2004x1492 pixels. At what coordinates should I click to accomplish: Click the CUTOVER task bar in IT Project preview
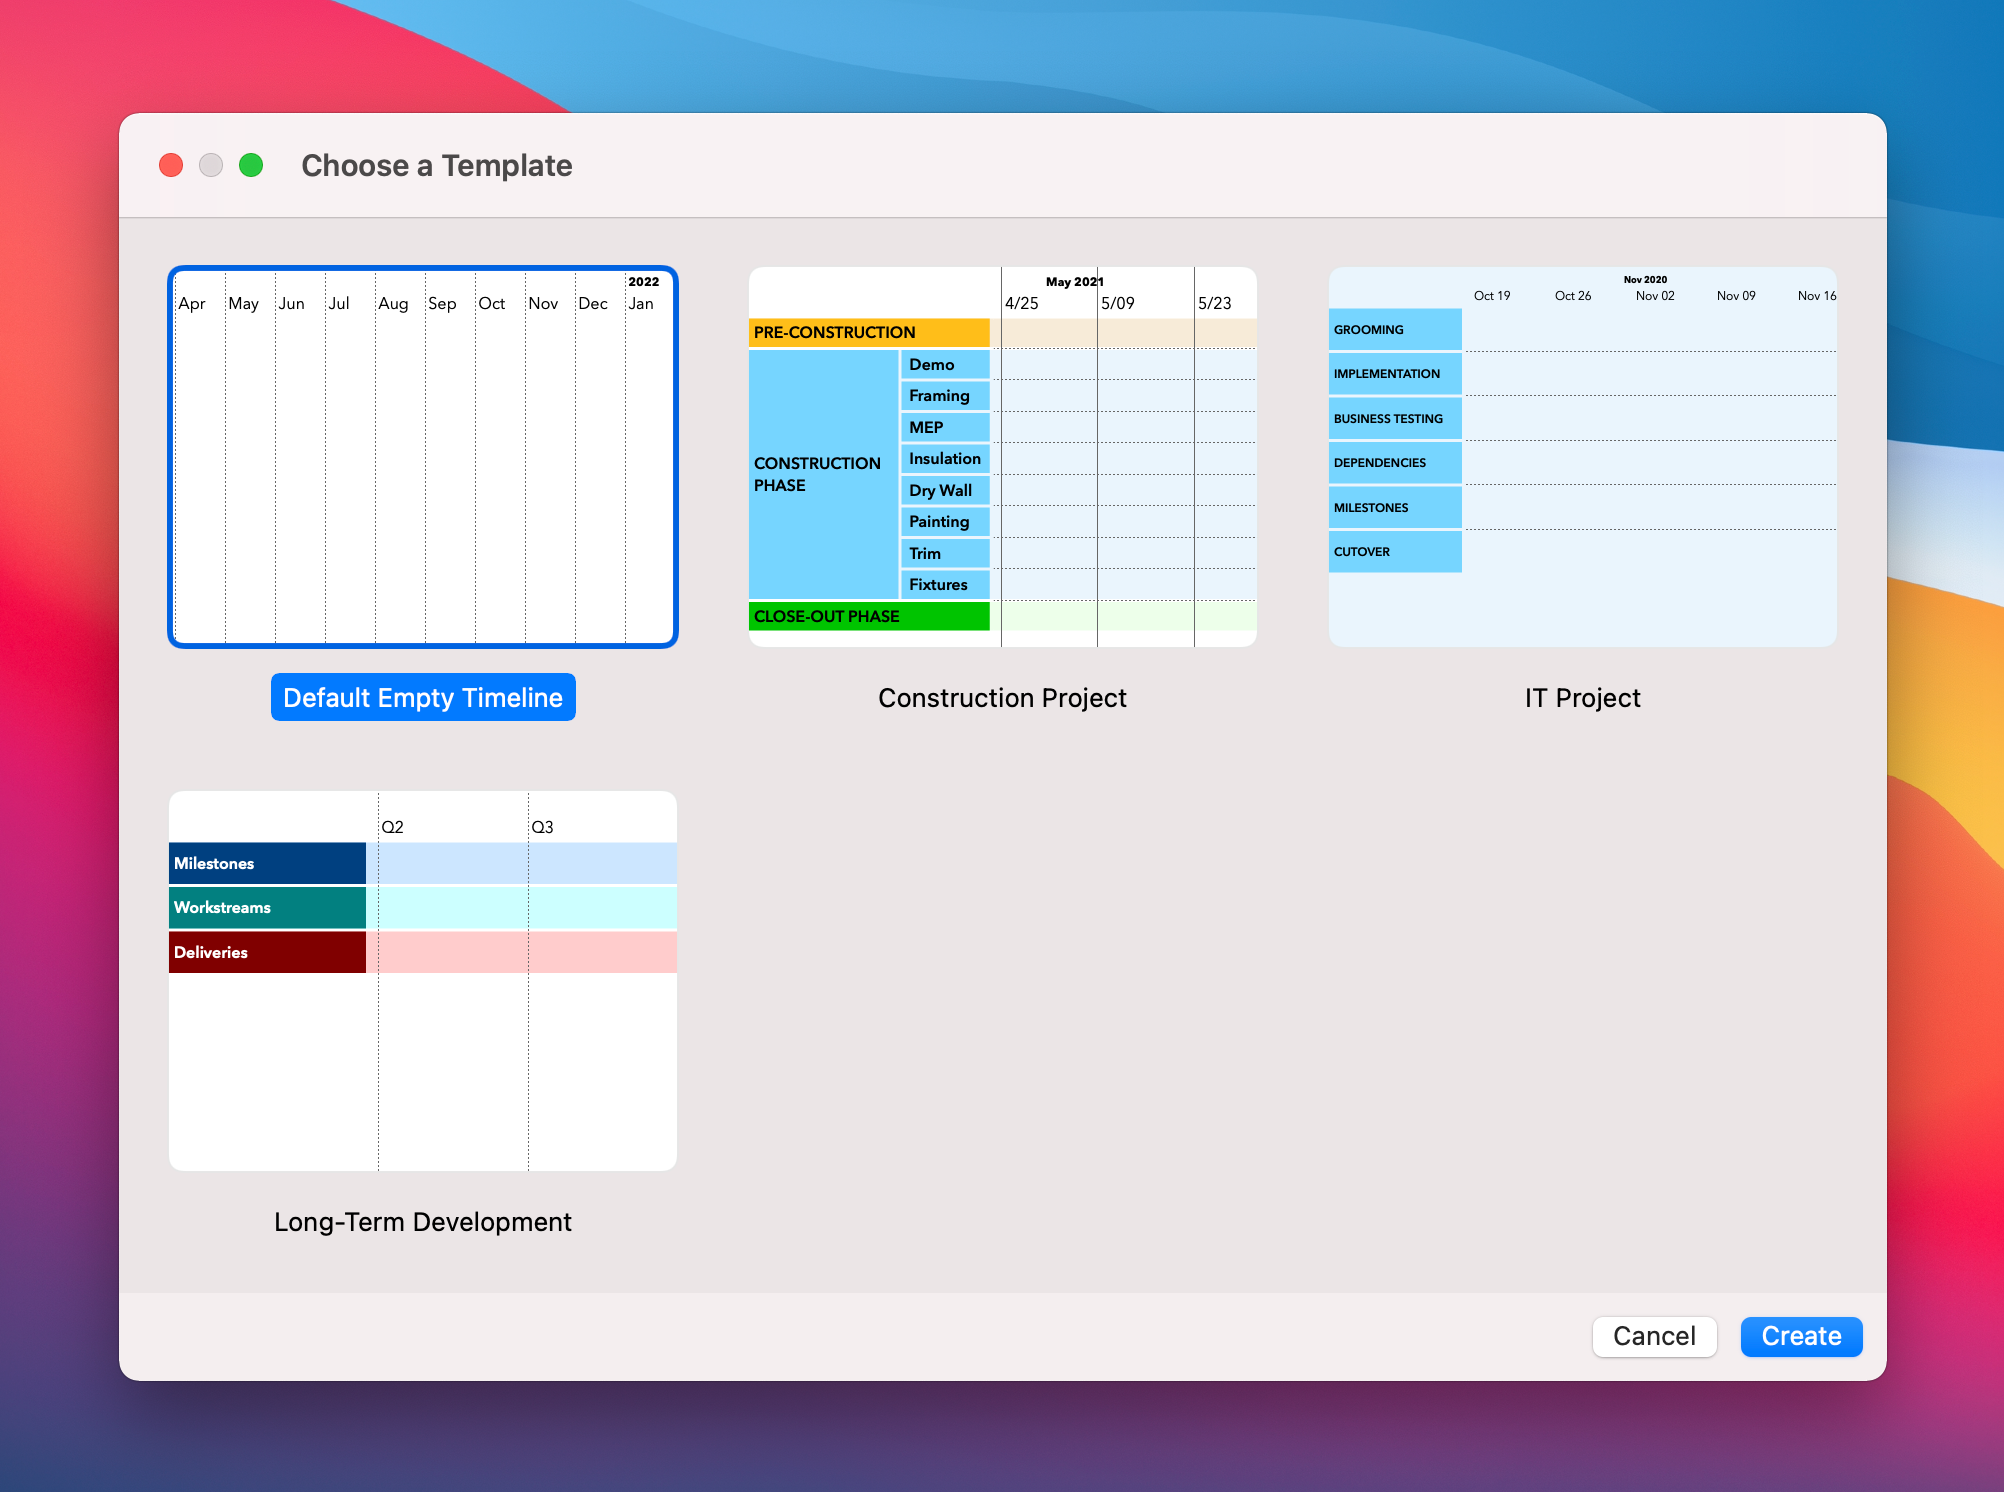1394,551
